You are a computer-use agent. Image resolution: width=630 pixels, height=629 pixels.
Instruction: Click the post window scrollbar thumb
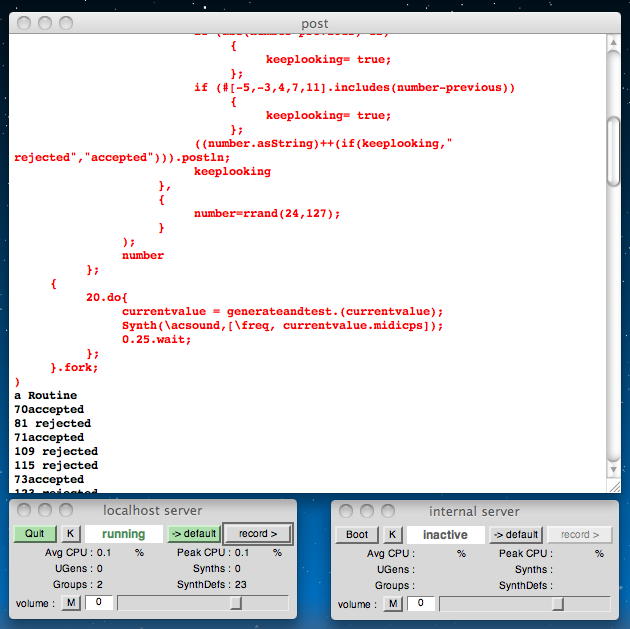[x=613, y=152]
